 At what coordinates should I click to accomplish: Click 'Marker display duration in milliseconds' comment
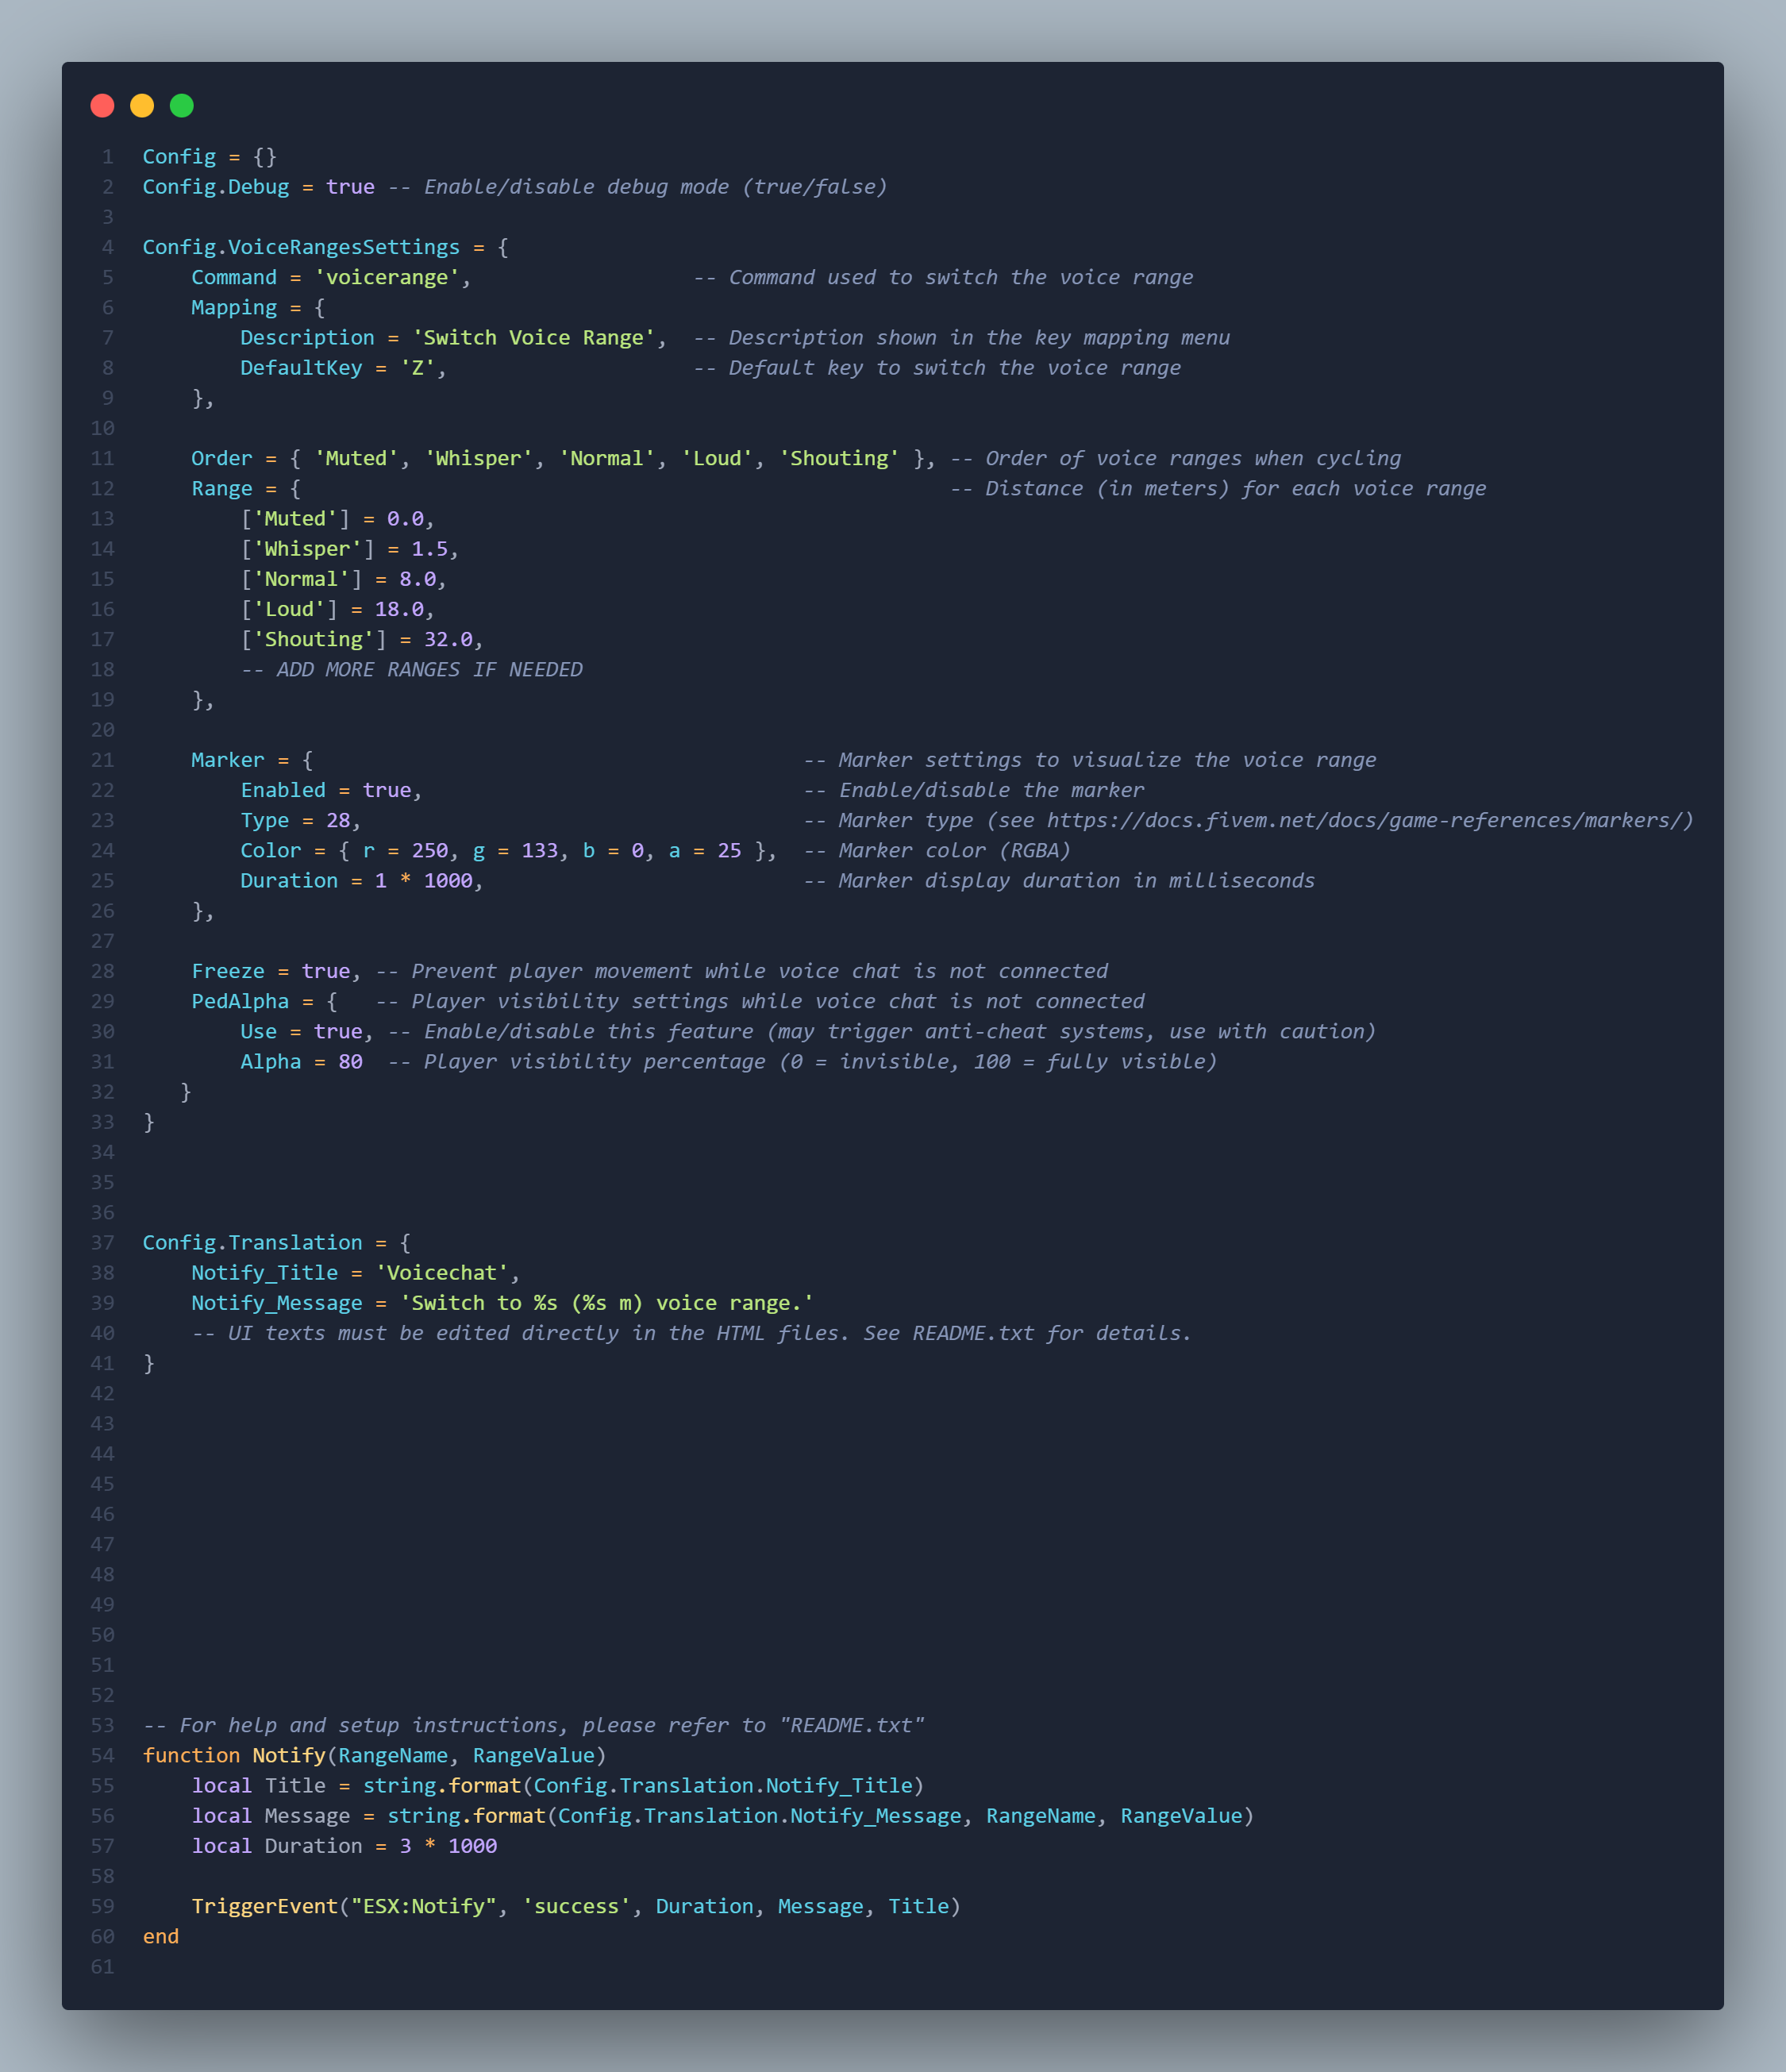click(x=1060, y=880)
